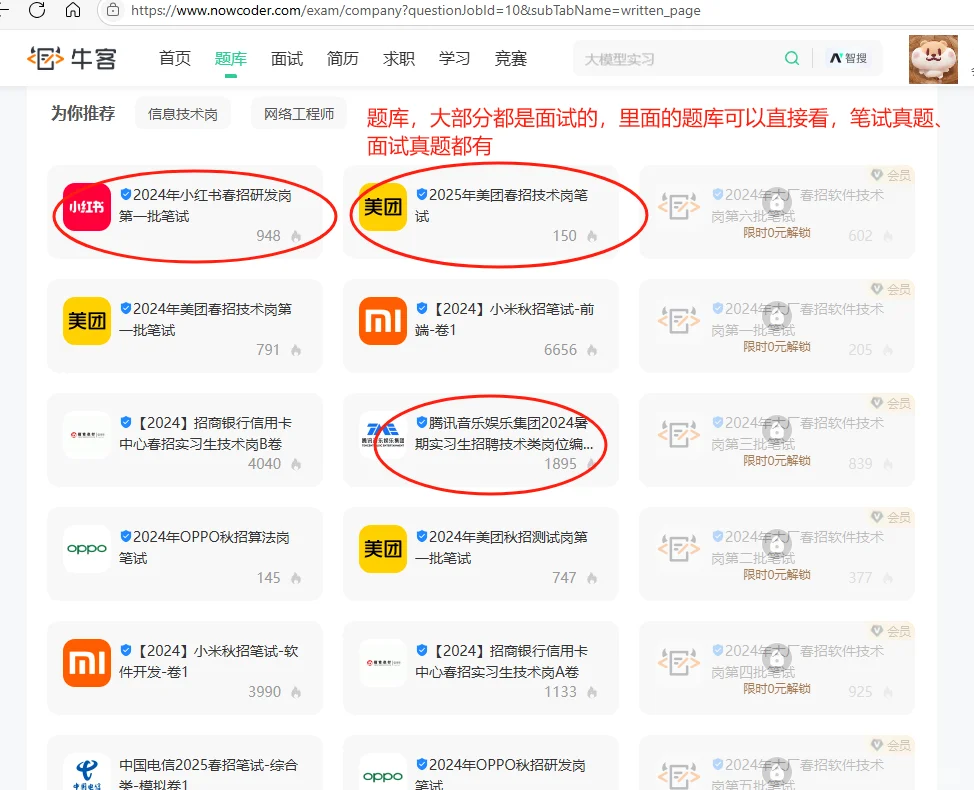Click the 4040 popularity count text
This screenshot has height=790, width=974.
pos(264,464)
